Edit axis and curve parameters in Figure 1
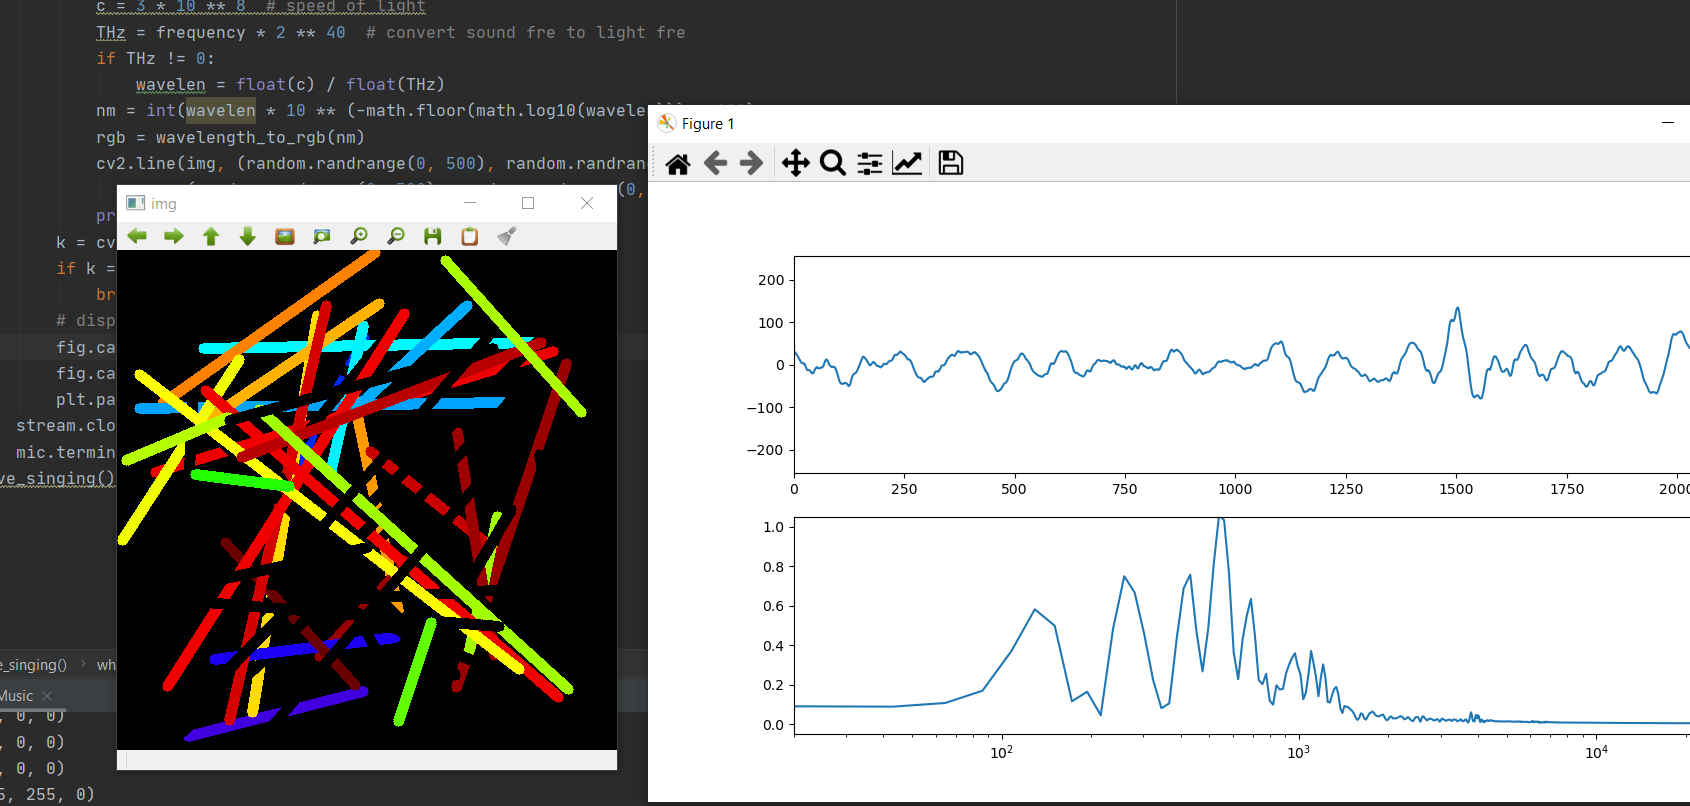Screen dimensions: 1690x806 point(907,163)
